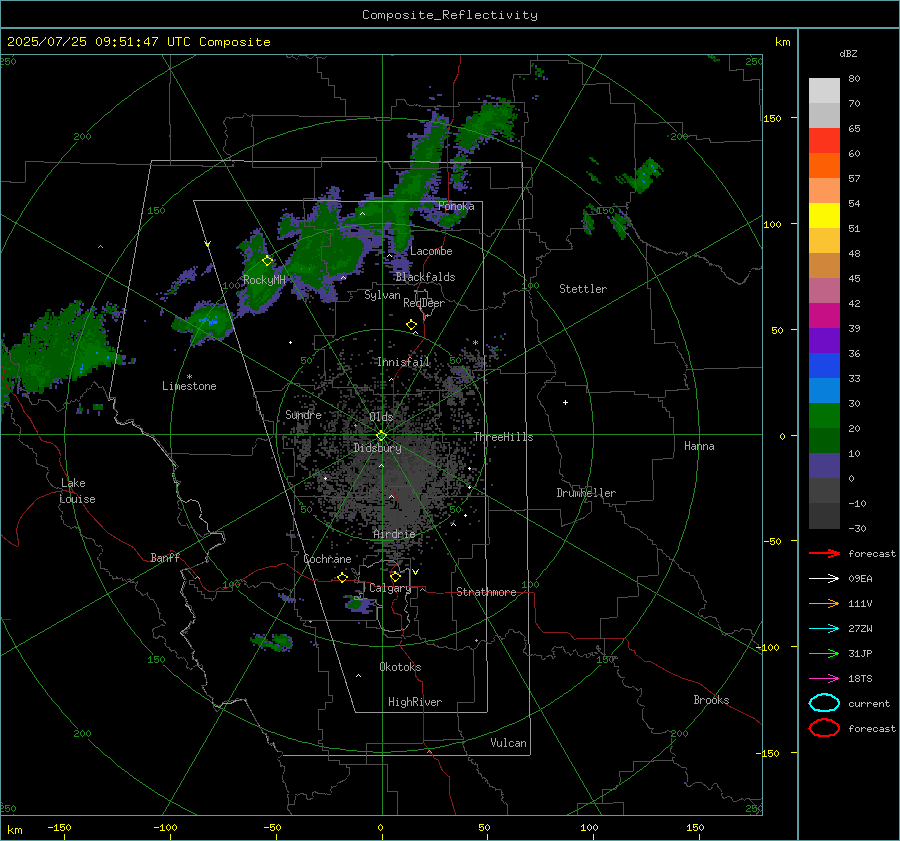Click the 09EA legend label
900x841 pixels.
860,579
